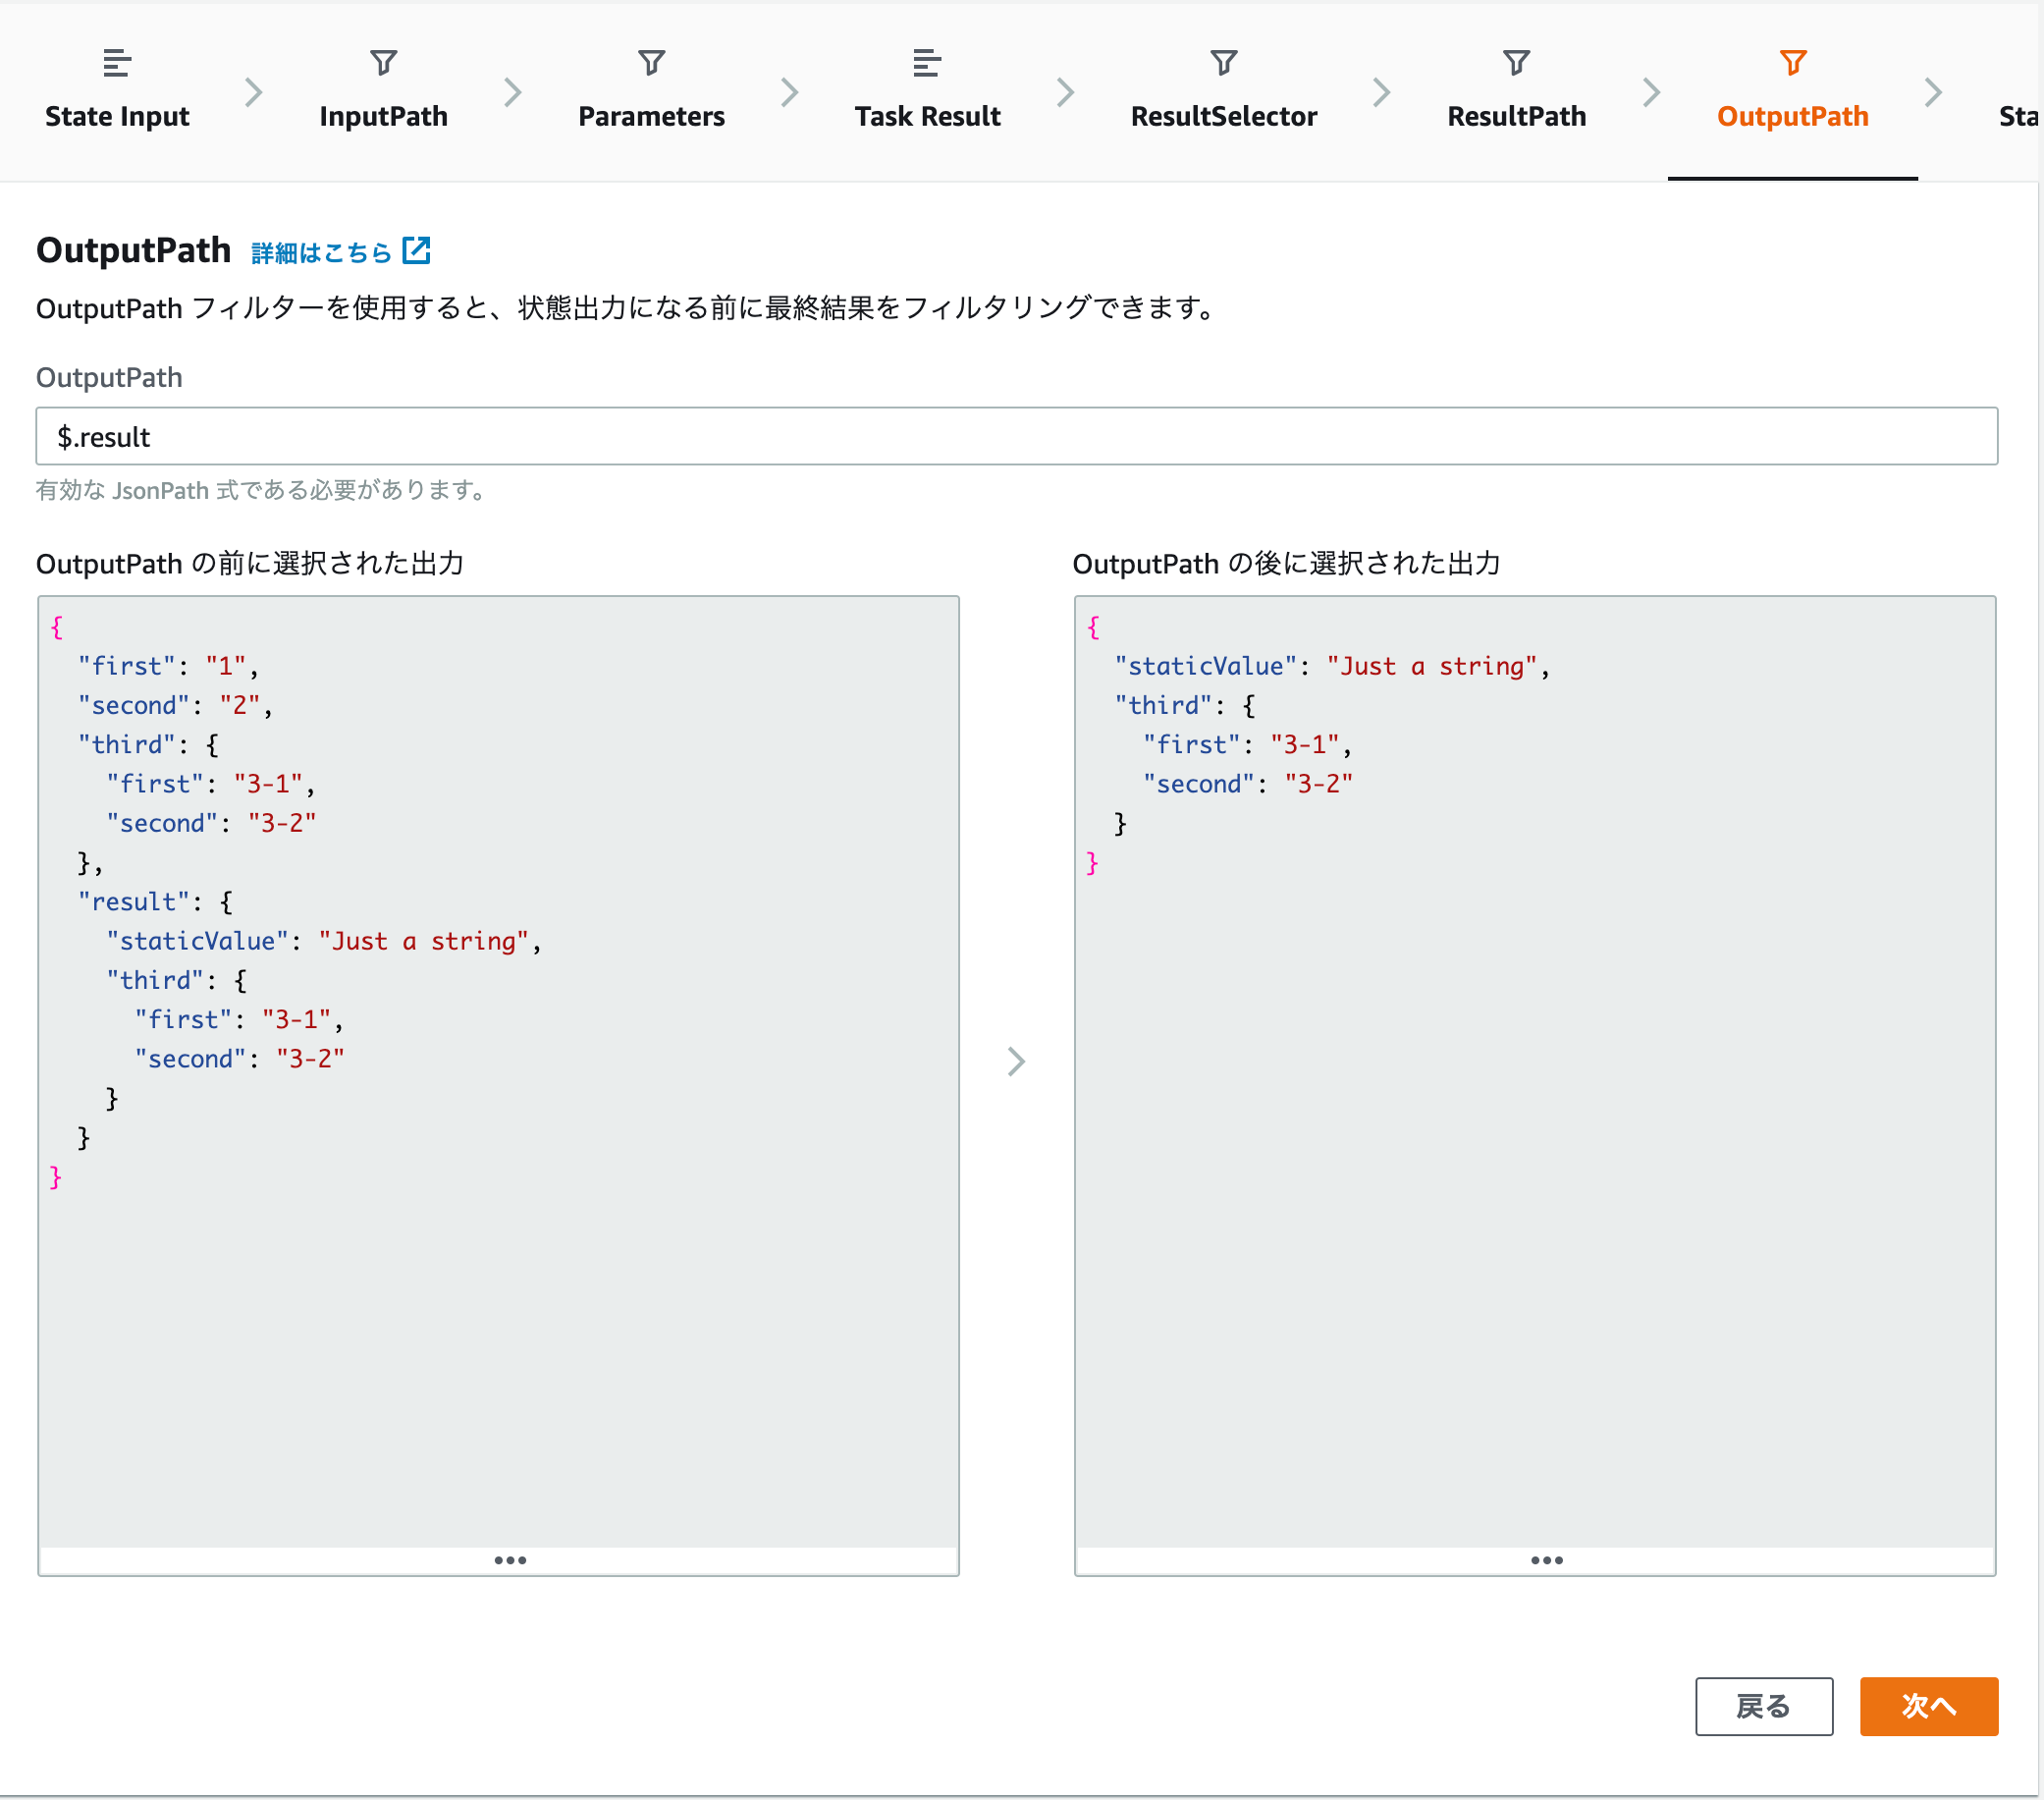Grab the left output panel's resize handle dots

pyautogui.click(x=510, y=1560)
